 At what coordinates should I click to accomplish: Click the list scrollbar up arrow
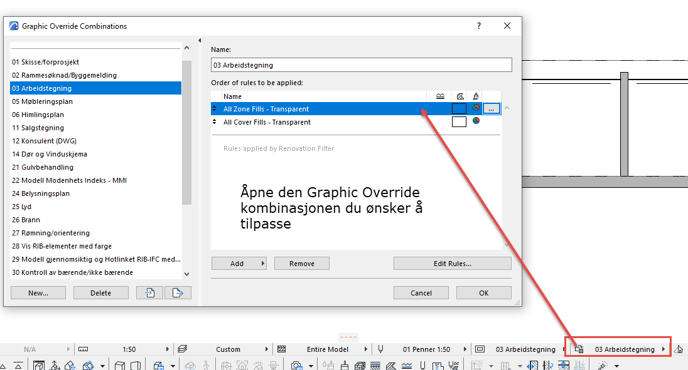pos(187,48)
